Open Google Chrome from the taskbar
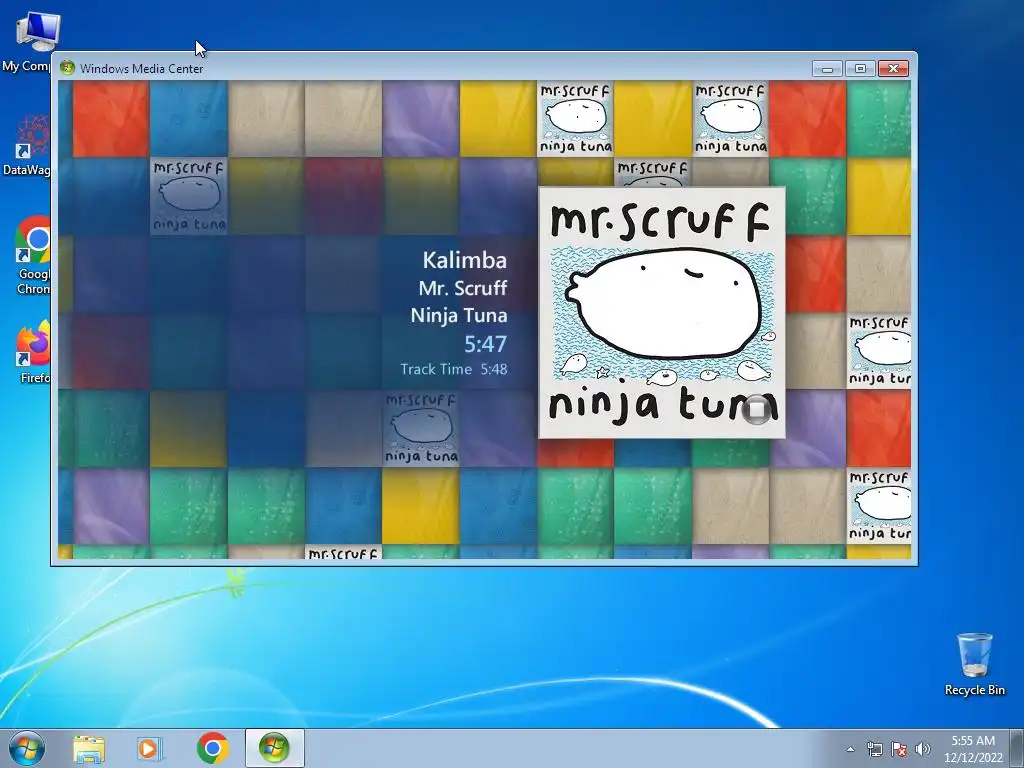The height and width of the screenshot is (768, 1024). click(212, 748)
